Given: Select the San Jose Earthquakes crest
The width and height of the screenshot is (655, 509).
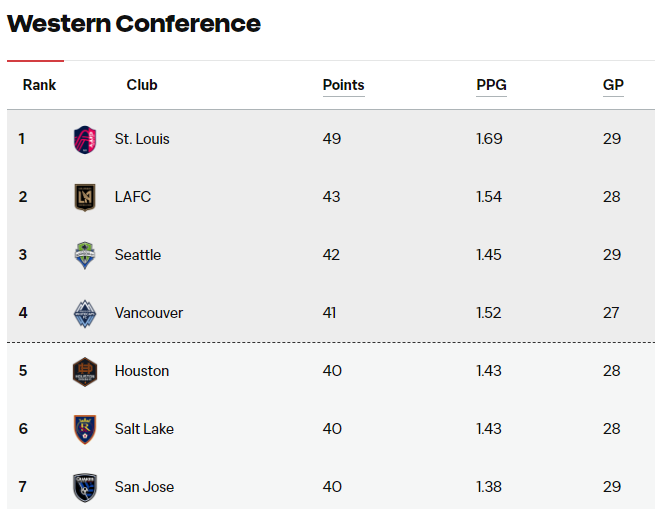Looking at the screenshot, I should 85,487.
